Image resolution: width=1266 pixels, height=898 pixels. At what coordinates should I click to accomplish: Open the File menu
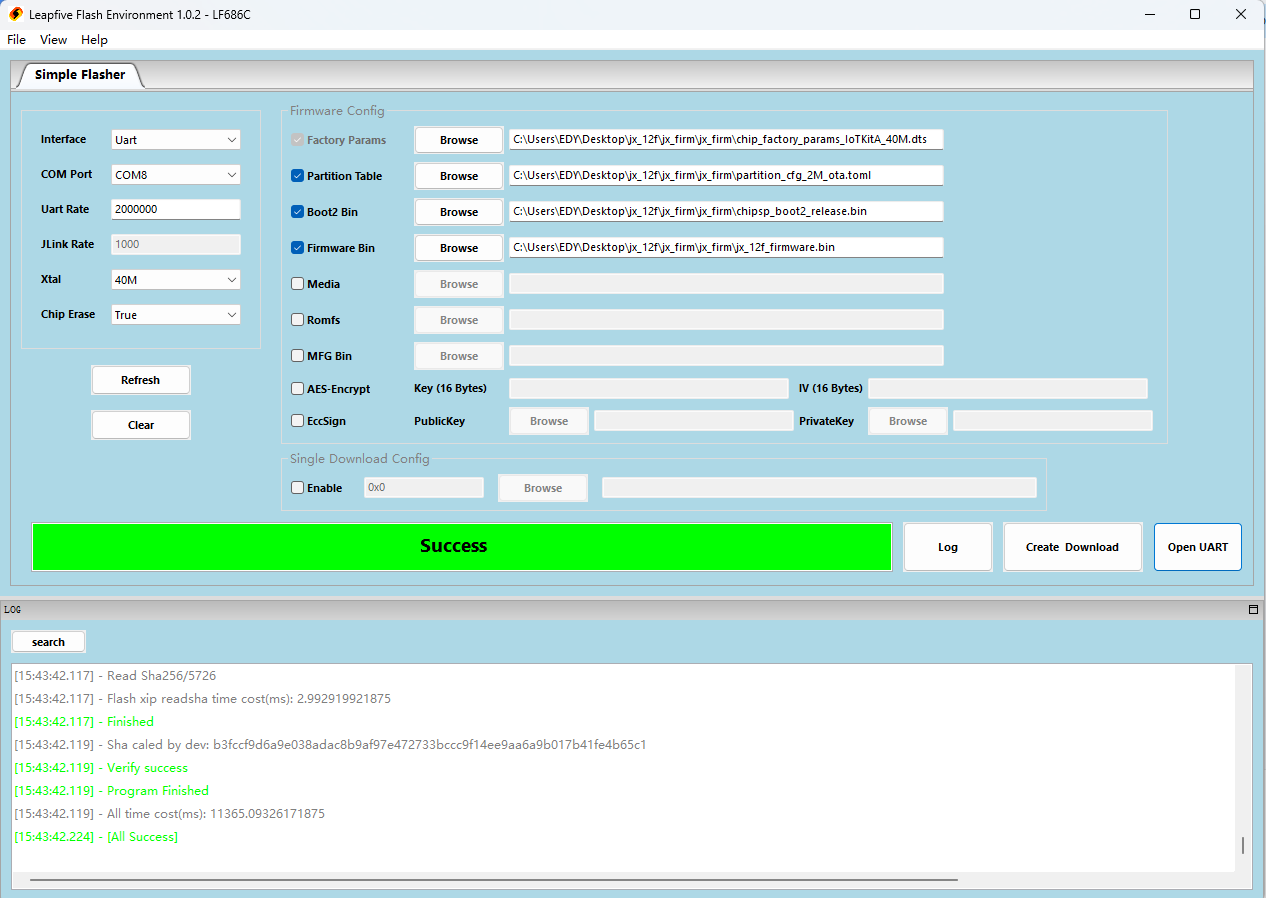(x=16, y=40)
